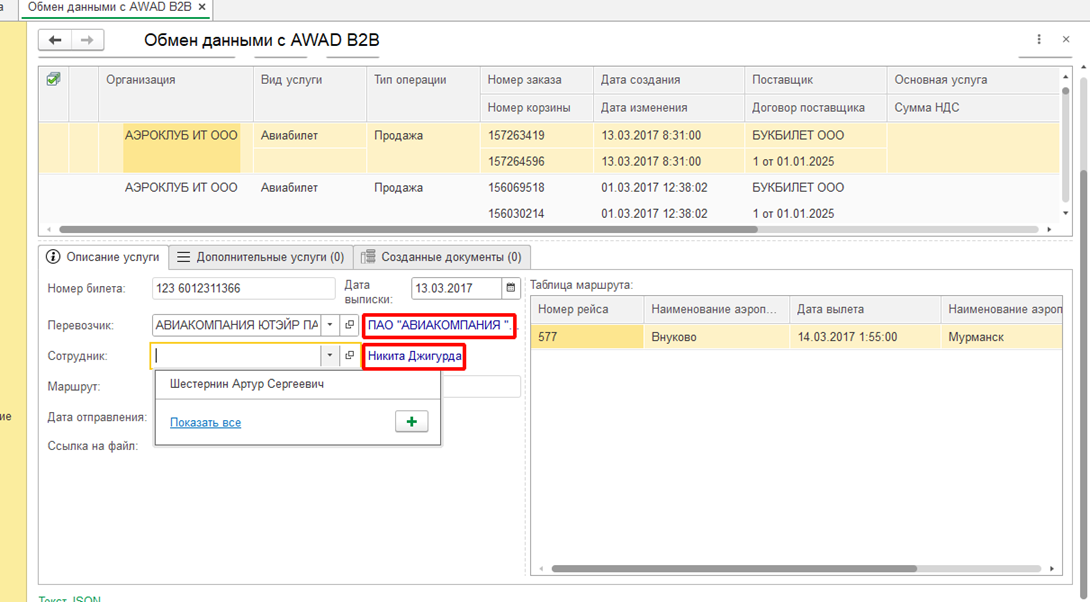
Task: Click the Показать все link
Action: click(x=205, y=422)
